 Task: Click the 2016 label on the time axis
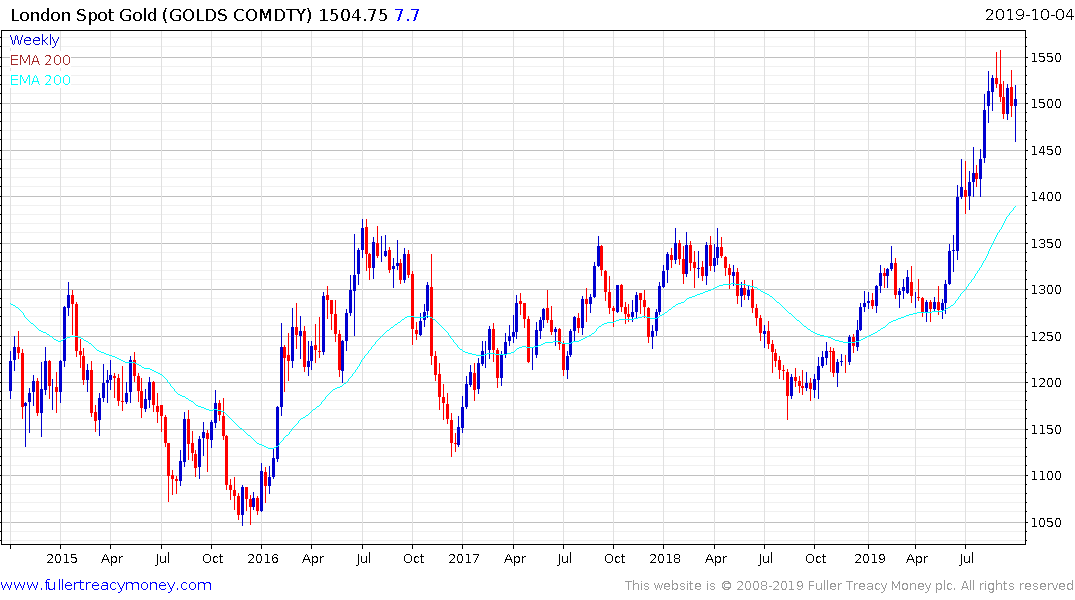(x=263, y=558)
